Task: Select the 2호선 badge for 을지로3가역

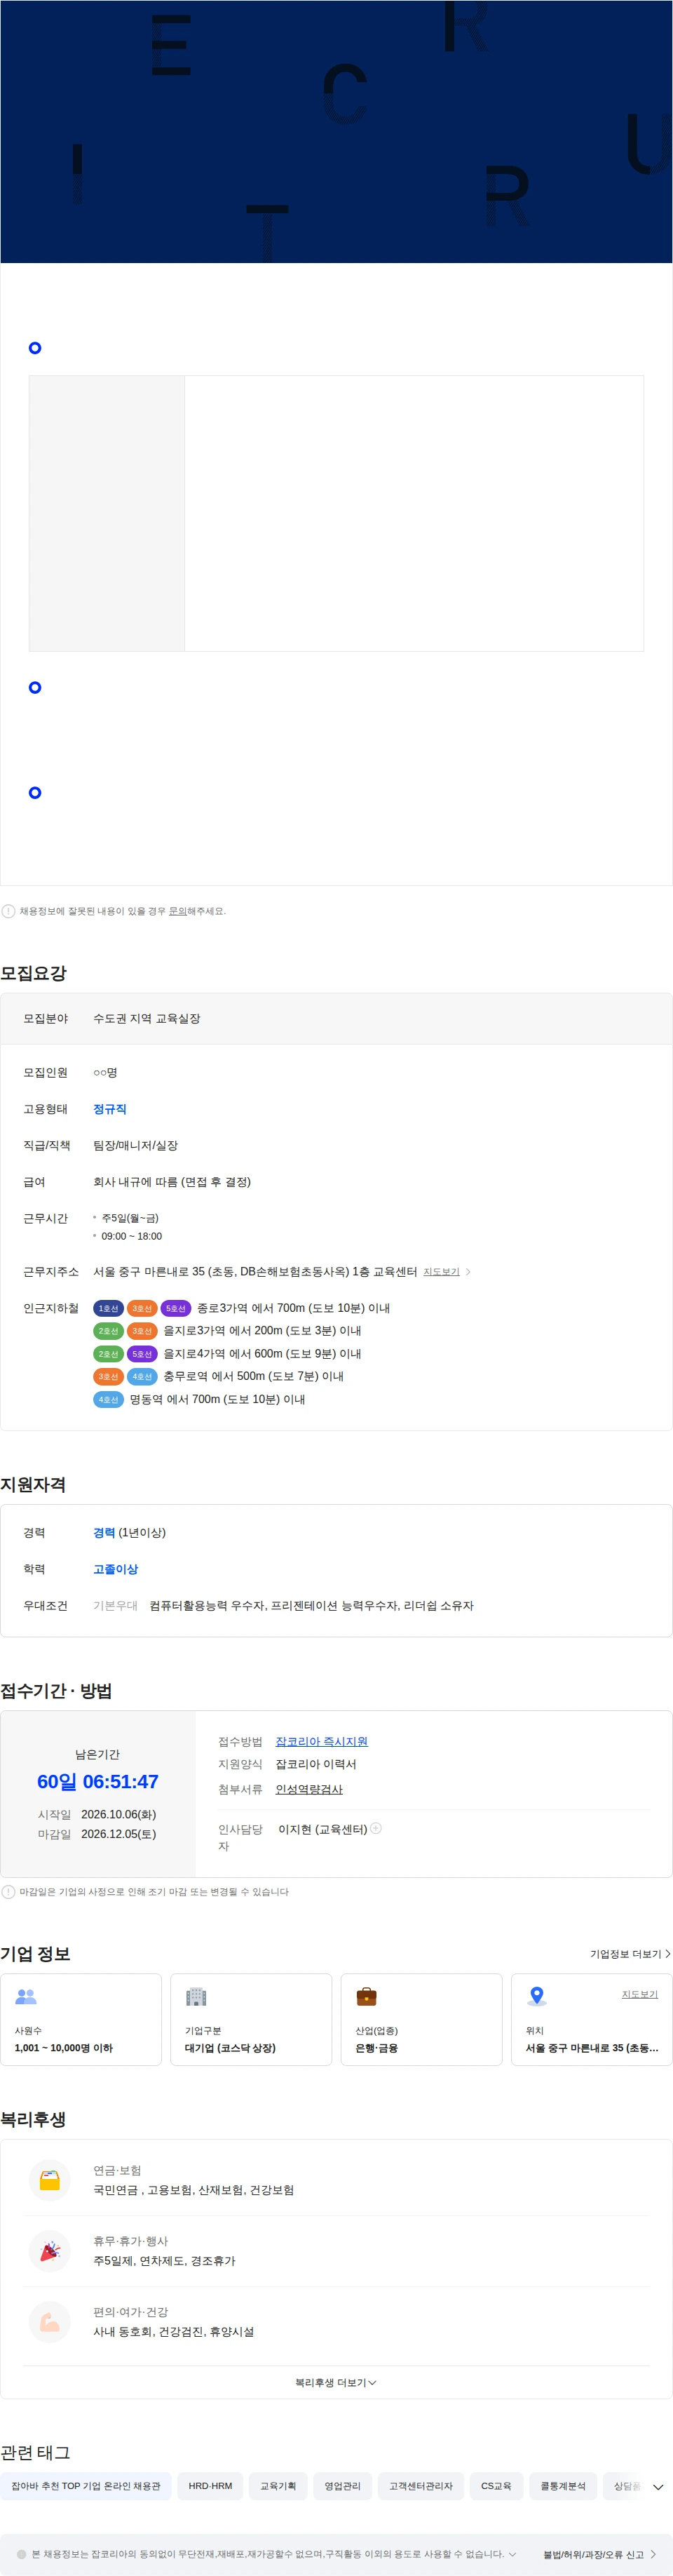Action: pos(108,1331)
